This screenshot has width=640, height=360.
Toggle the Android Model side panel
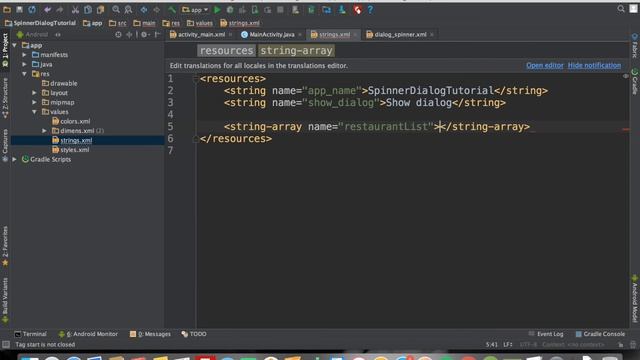pos(635,299)
